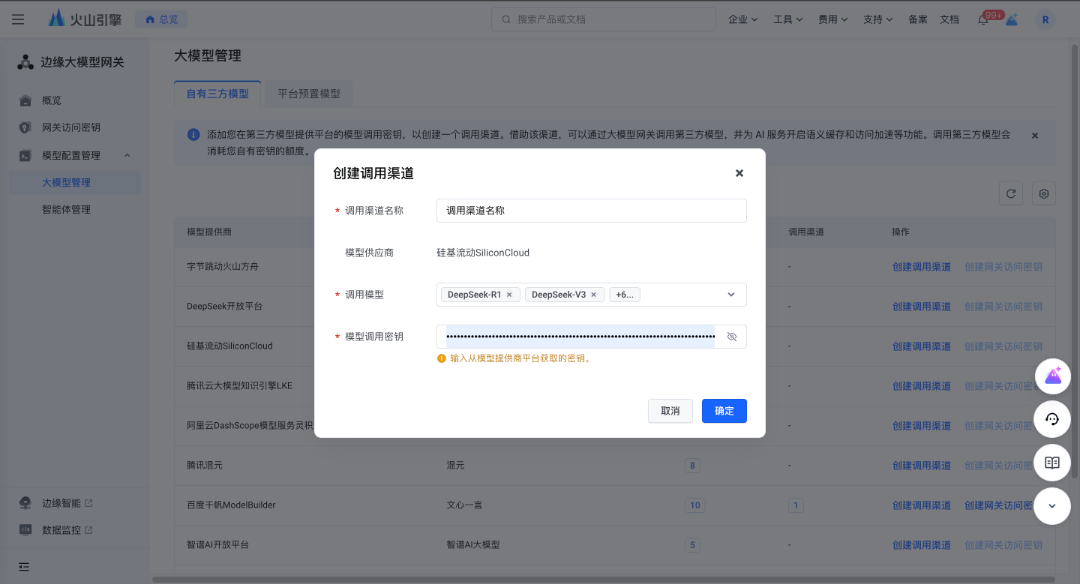The height and width of the screenshot is (584, 1080).
Task: Click model count badge 8 for 腾讯混元
Action: [692, 466]
